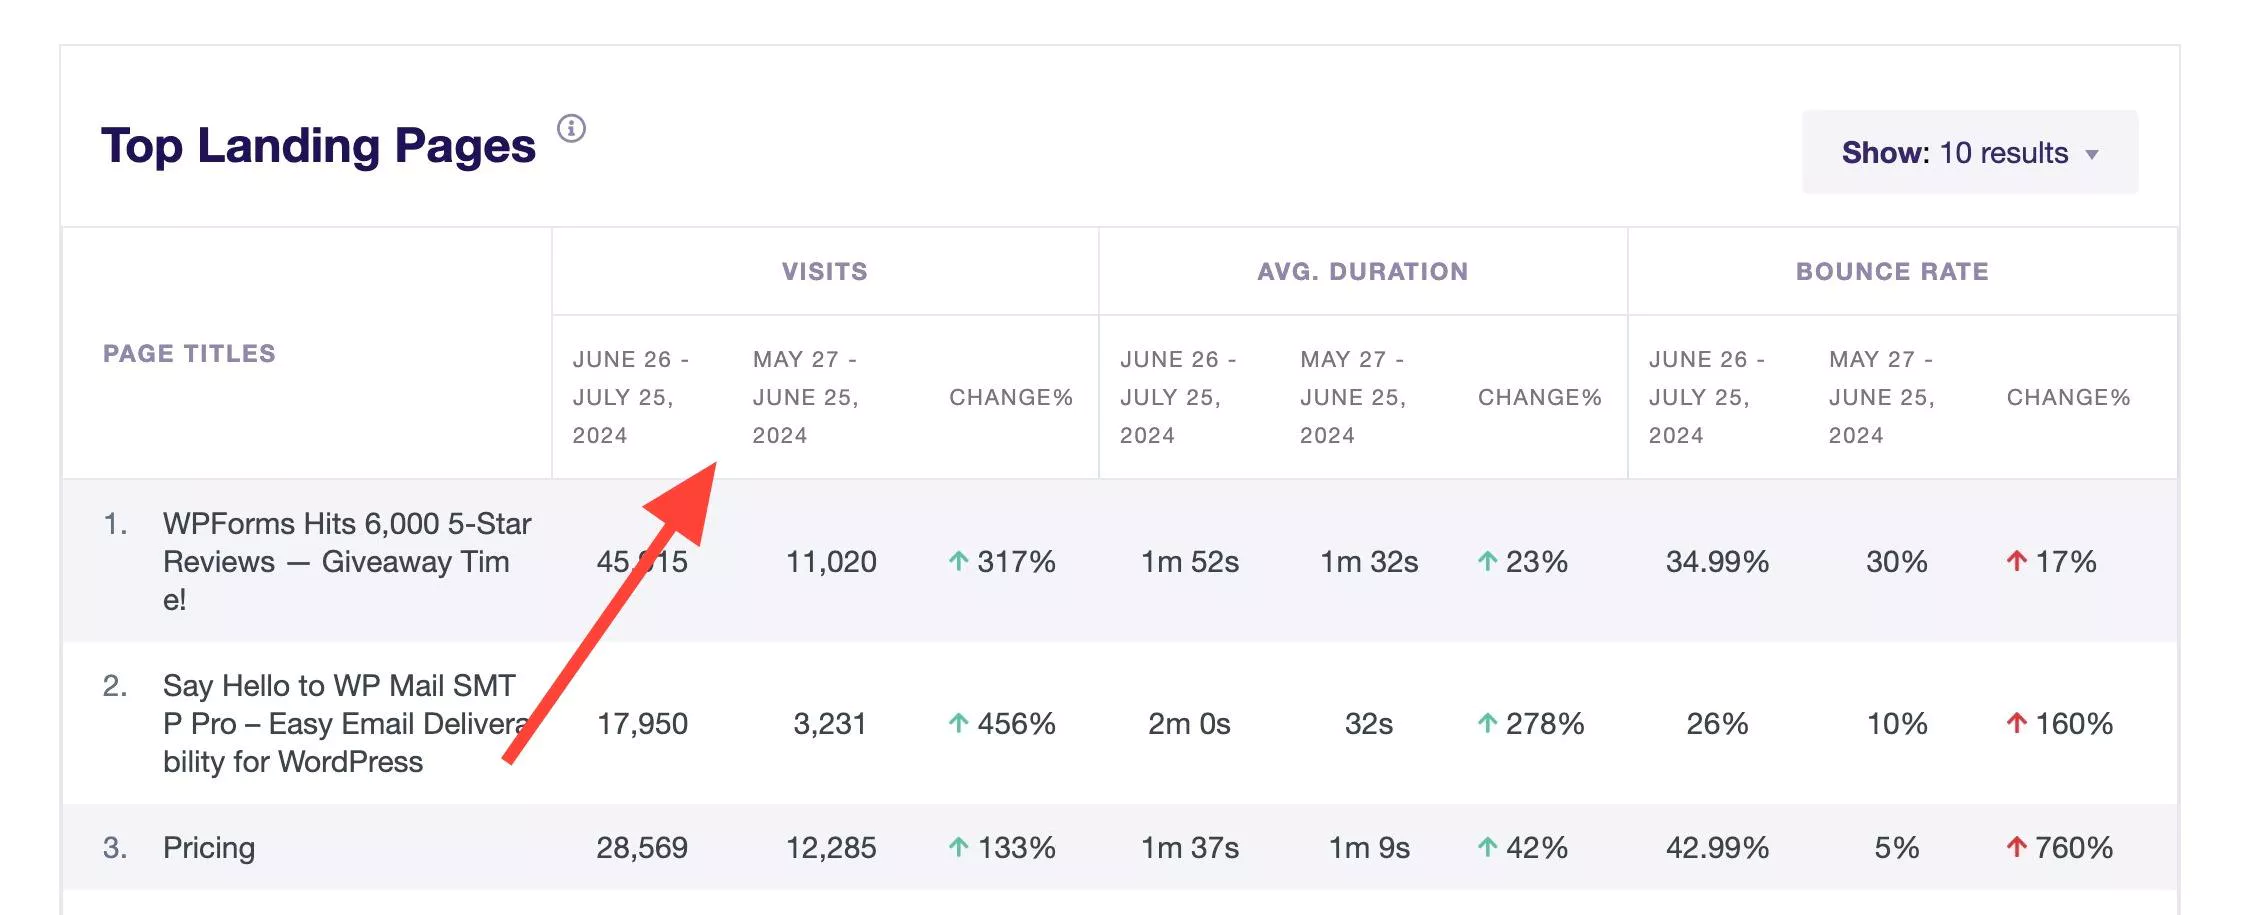Viewport: 2245px width, 915px height.
Task: Click the CHANGE% header under Visits
Action: coord(1011,397)
